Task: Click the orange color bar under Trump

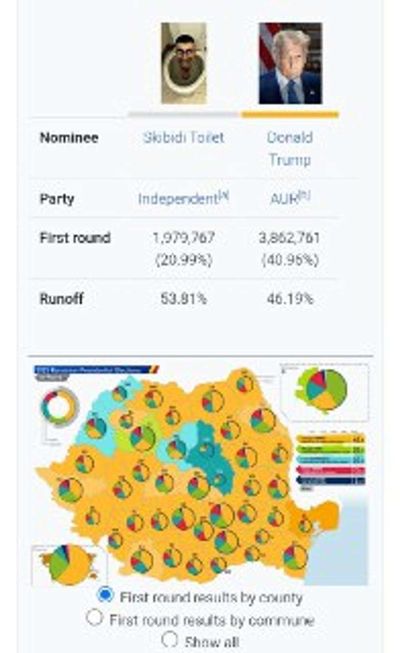Action: (290, 115)
